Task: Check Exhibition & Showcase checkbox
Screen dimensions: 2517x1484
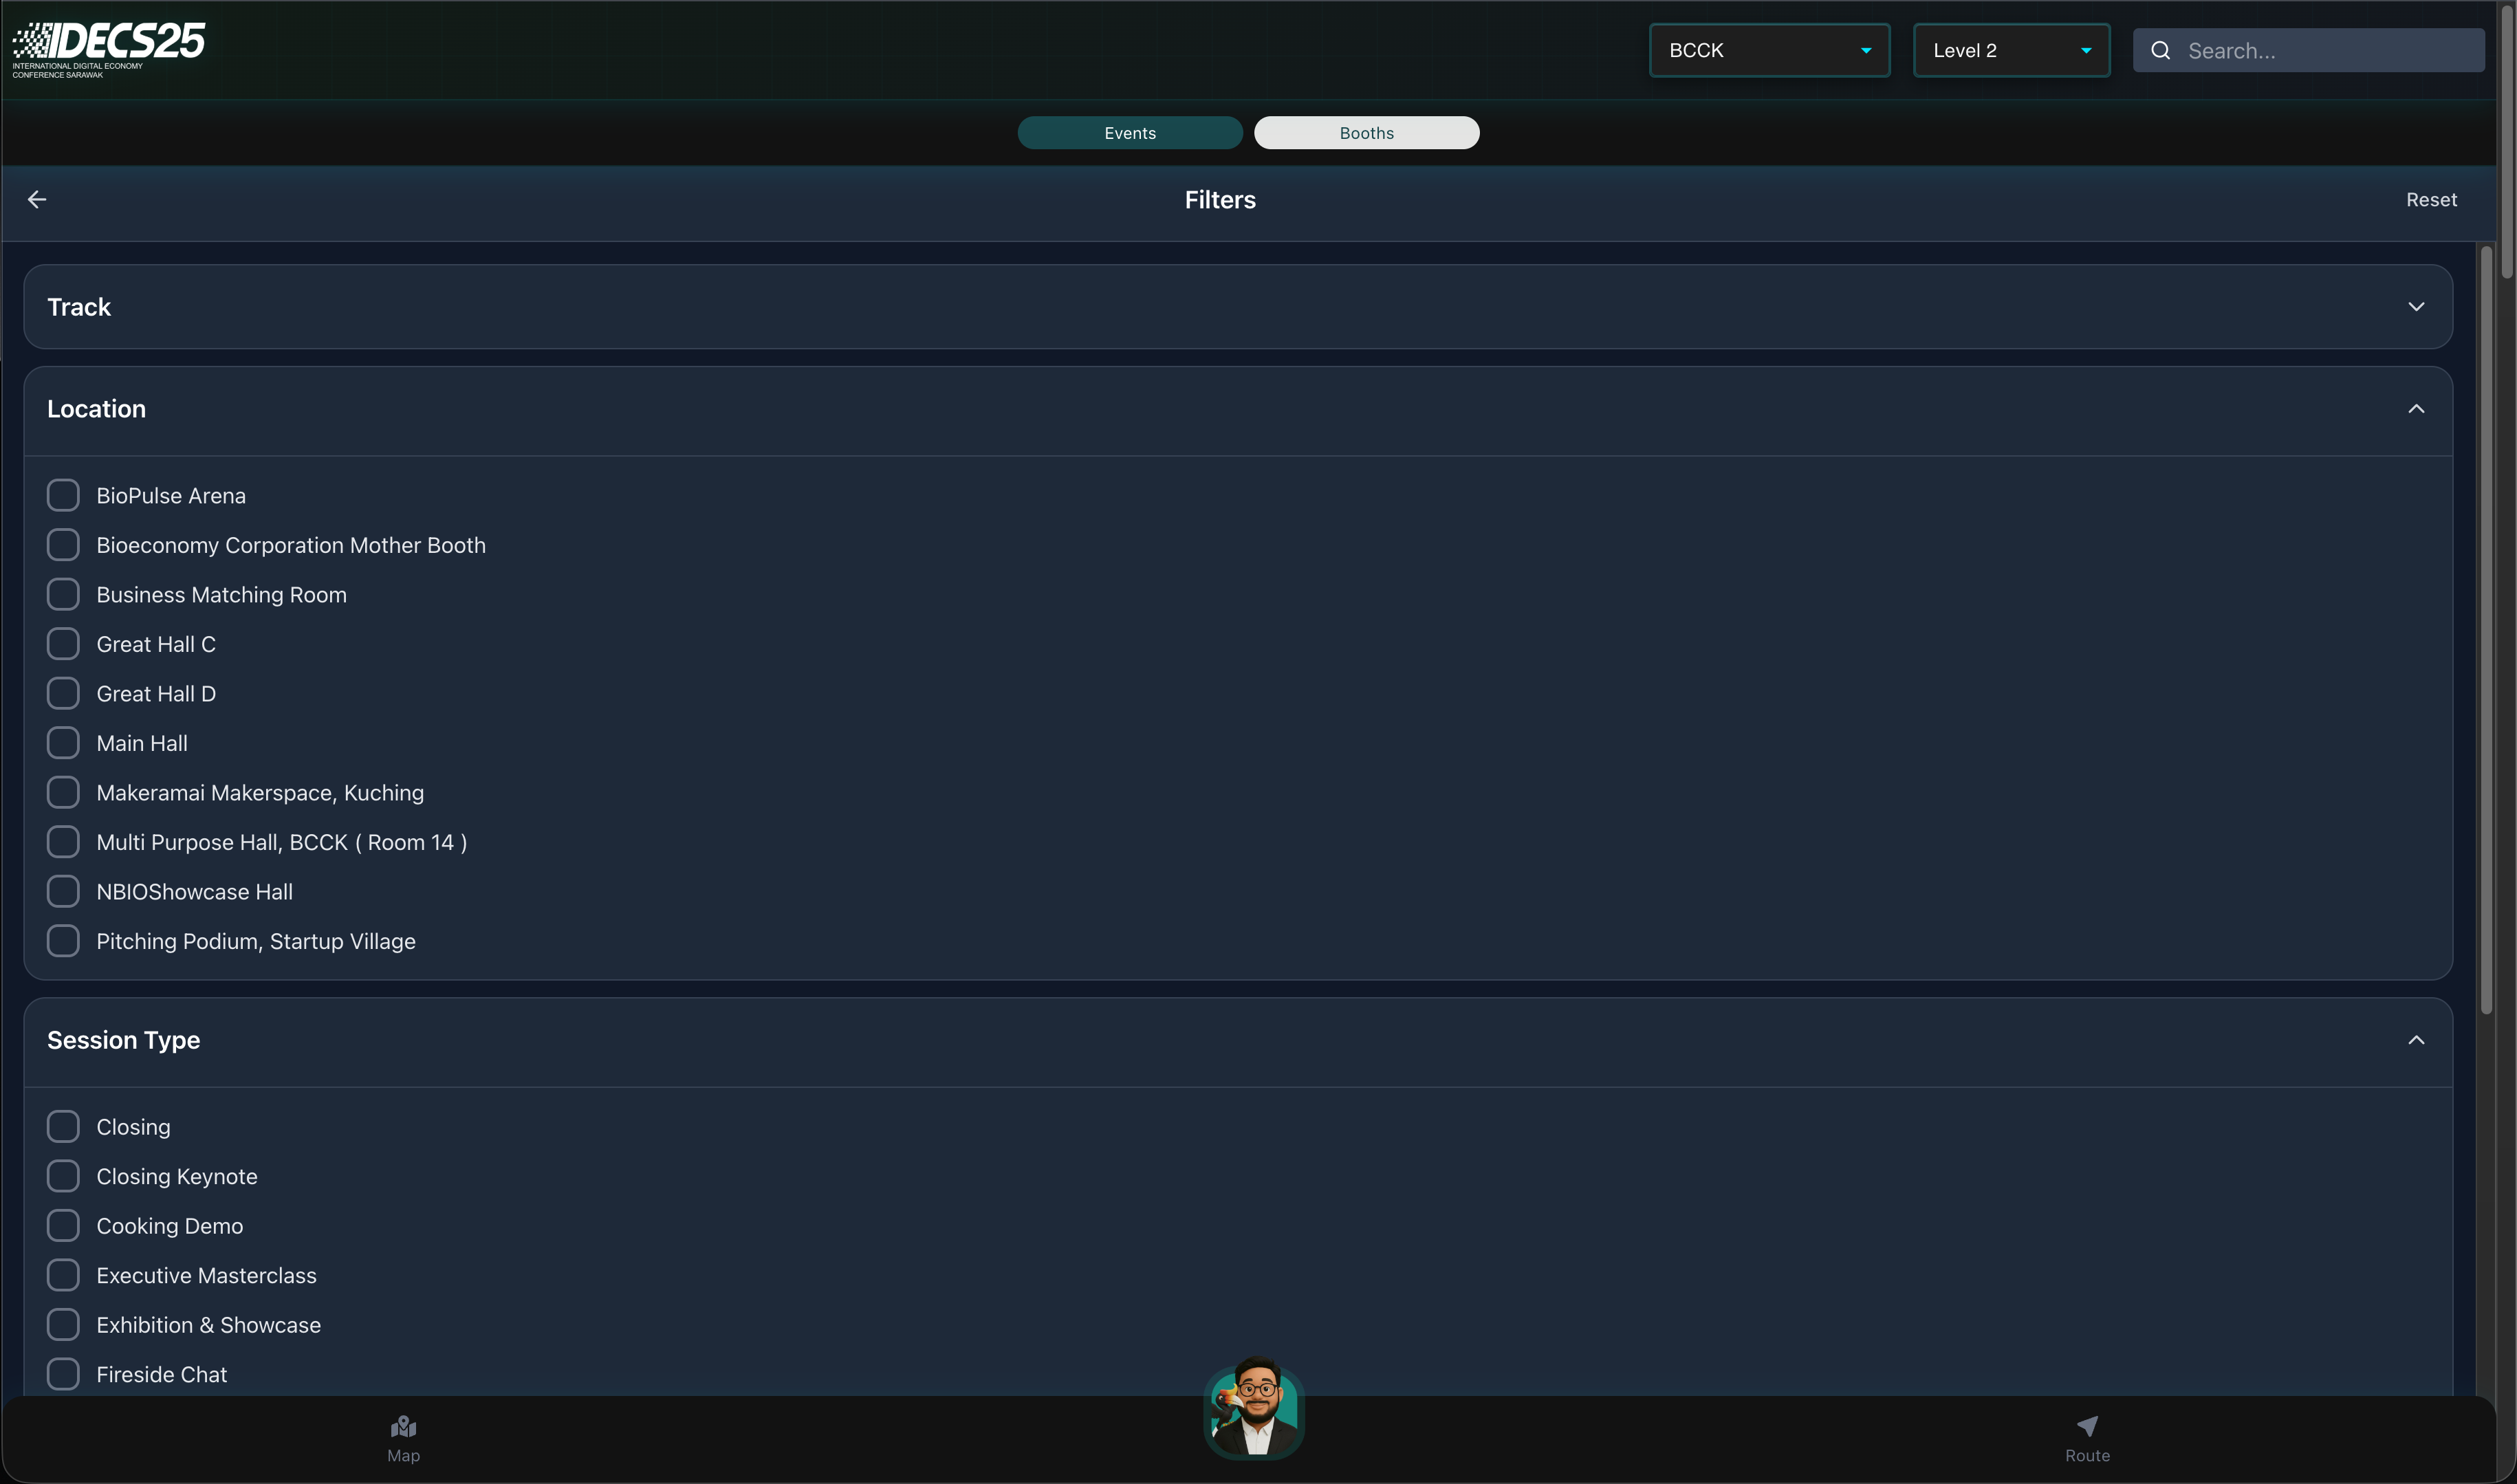Action: tap(63, 1325)
